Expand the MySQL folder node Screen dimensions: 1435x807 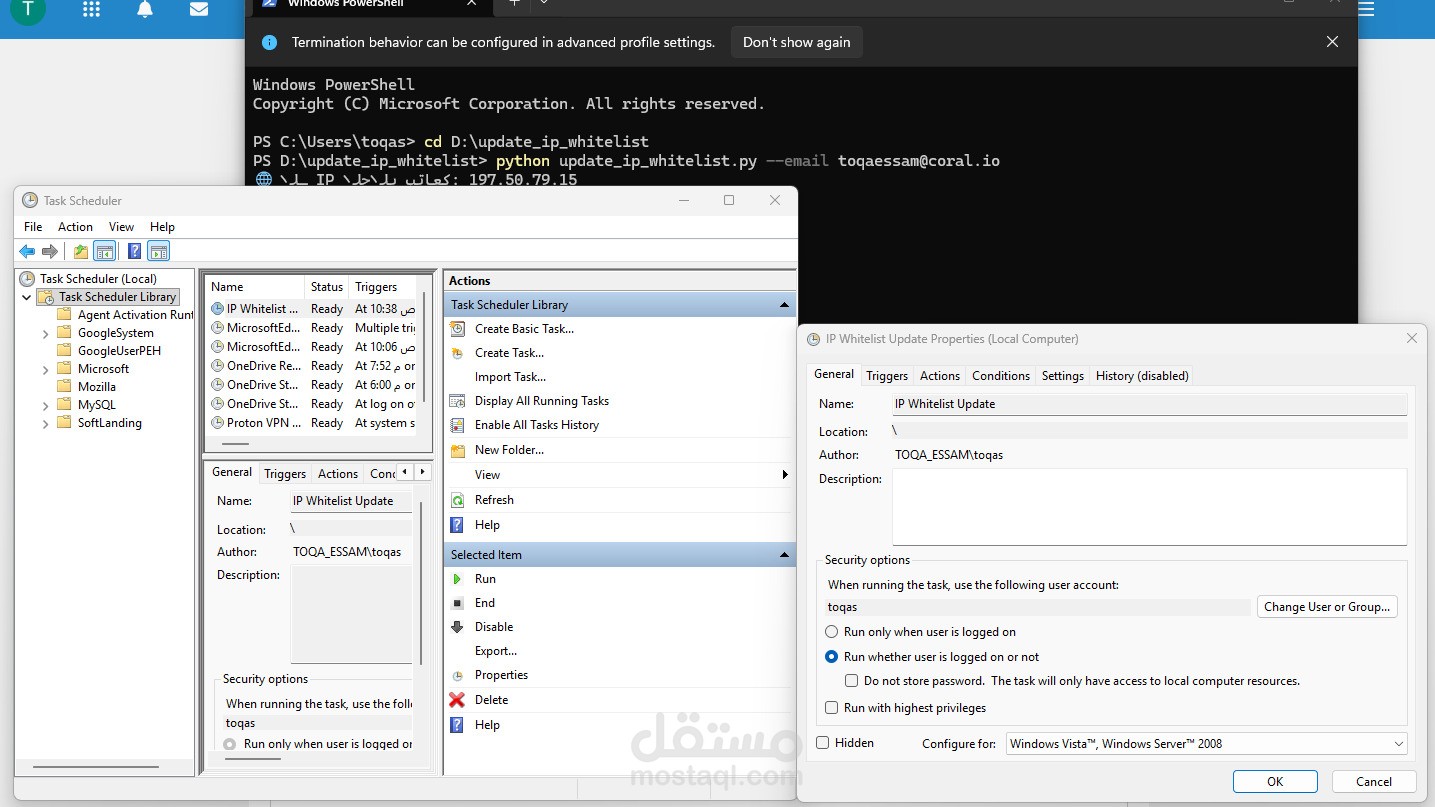pyautogui.click(x=45, y=406)
